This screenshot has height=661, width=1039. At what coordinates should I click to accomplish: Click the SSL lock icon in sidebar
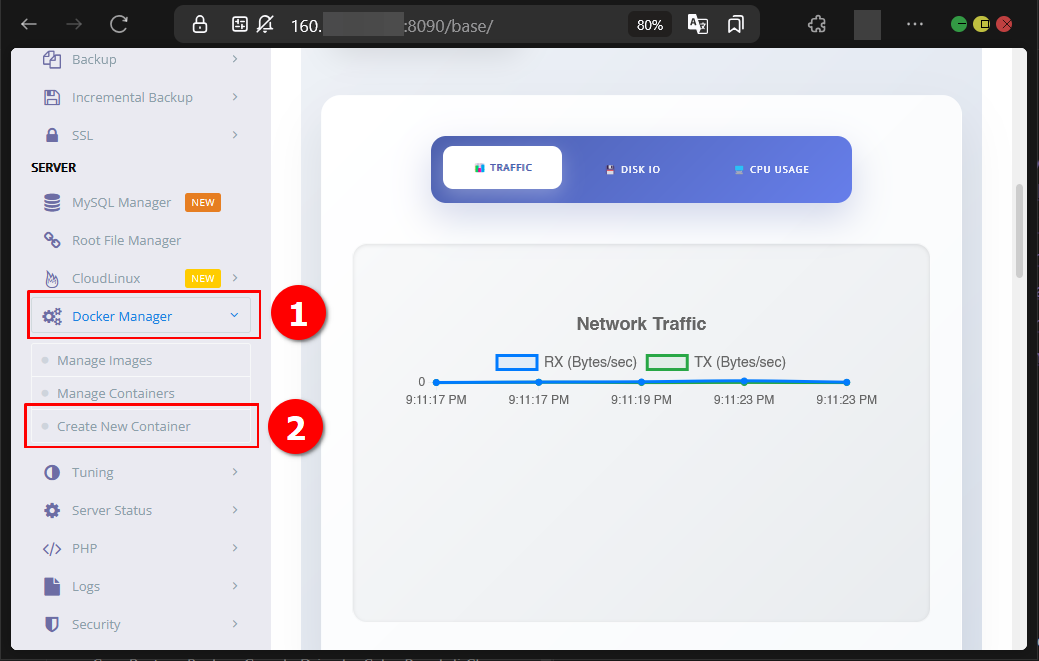click(52, 135)
